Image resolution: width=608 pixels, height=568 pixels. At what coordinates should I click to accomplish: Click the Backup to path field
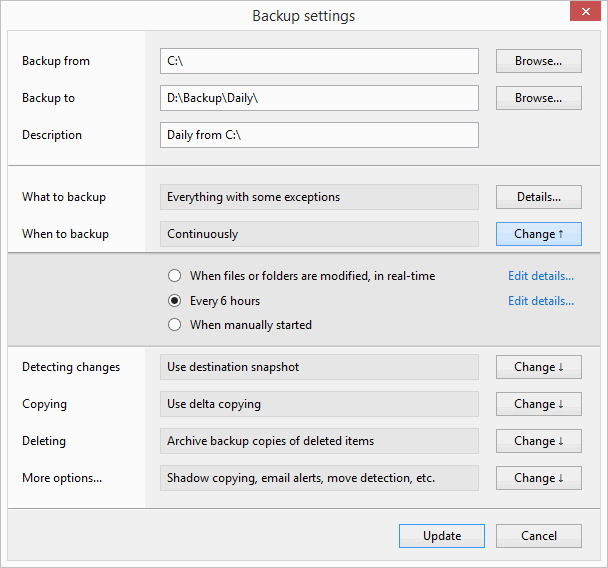[x=319, y=98]
